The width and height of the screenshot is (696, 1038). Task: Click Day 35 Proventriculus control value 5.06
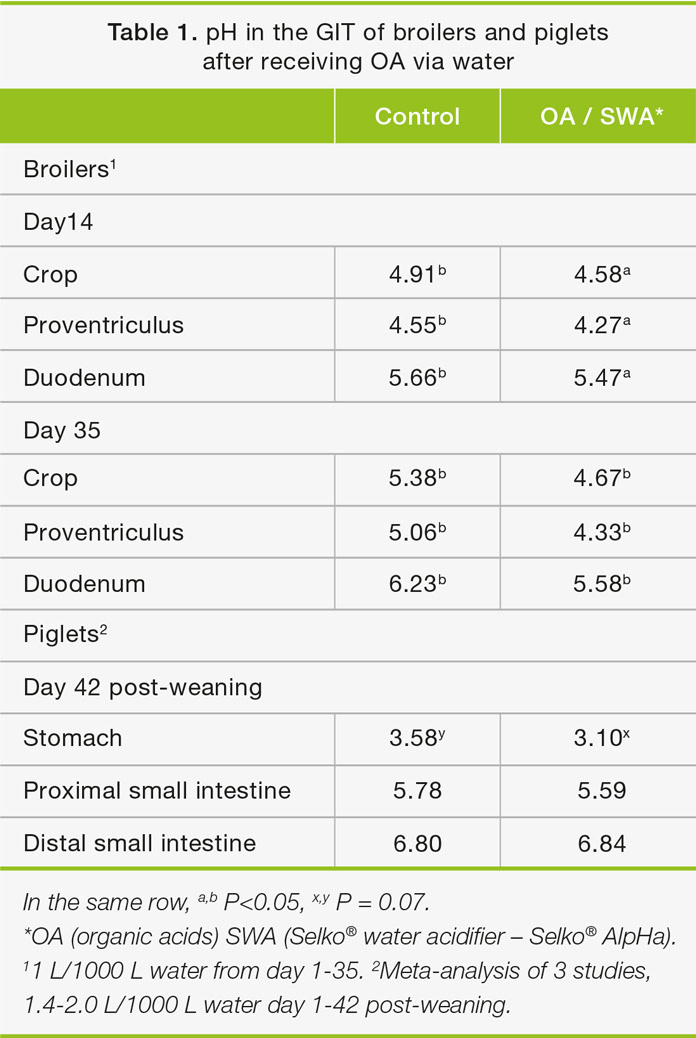pos(412,532)
